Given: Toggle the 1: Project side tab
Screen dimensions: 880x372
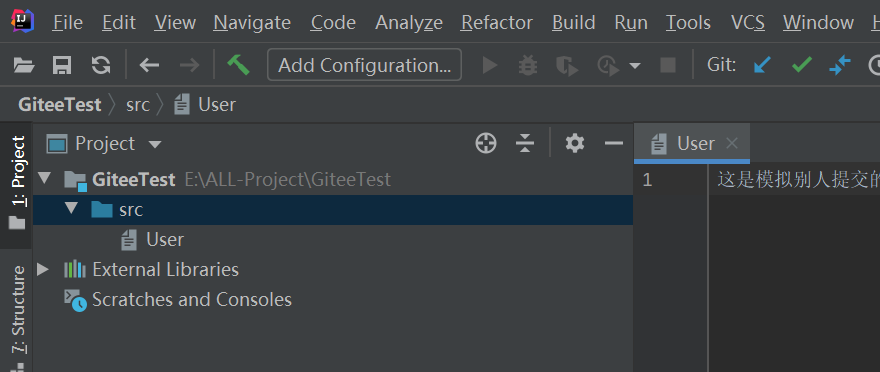Looking at the screenshot, I should coord(17,184).
